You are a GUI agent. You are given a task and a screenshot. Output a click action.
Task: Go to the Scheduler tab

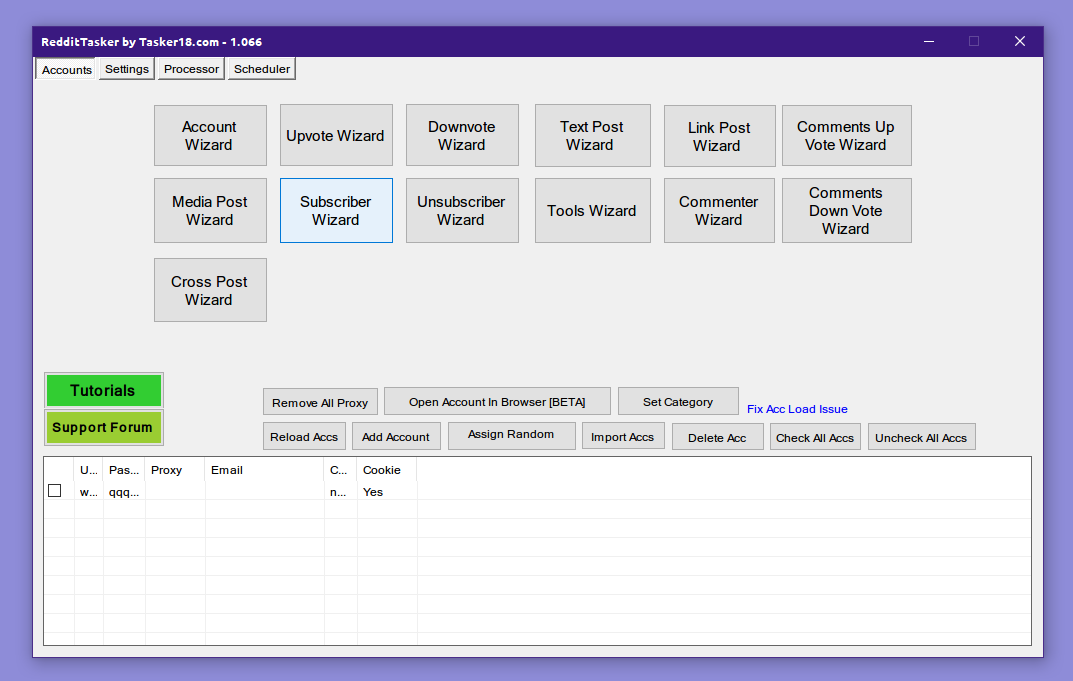coord(261,69)
